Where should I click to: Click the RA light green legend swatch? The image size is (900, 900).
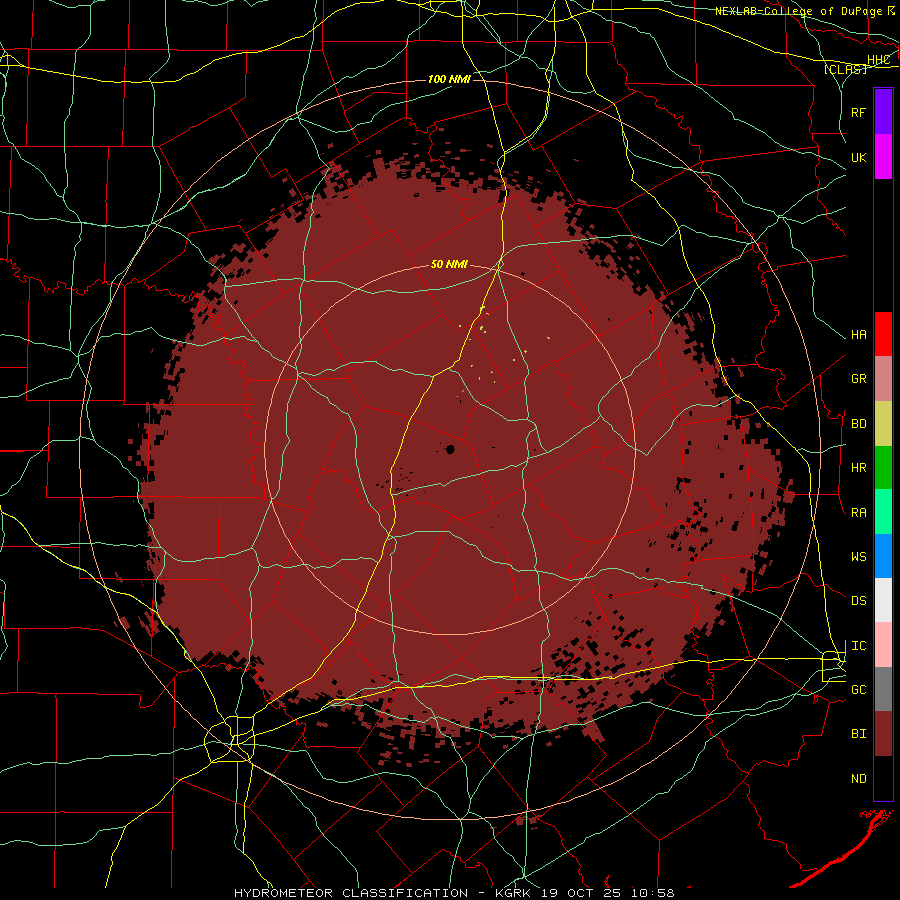click(883, 512)
